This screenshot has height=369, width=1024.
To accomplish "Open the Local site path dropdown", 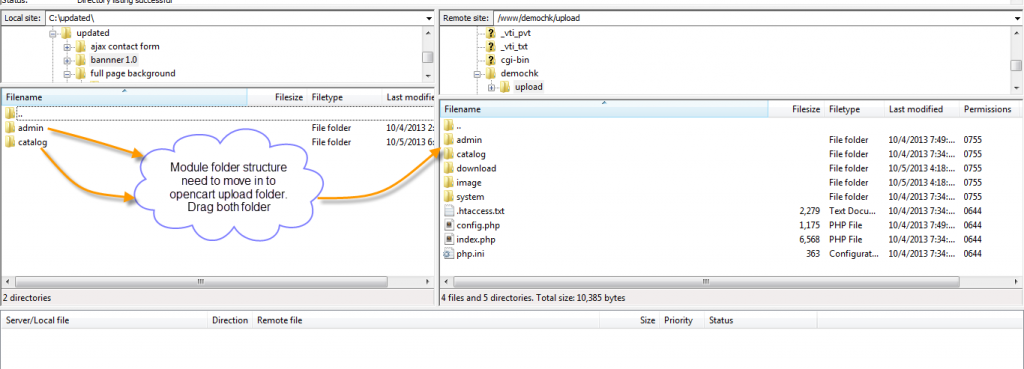I will coord(428,18).
